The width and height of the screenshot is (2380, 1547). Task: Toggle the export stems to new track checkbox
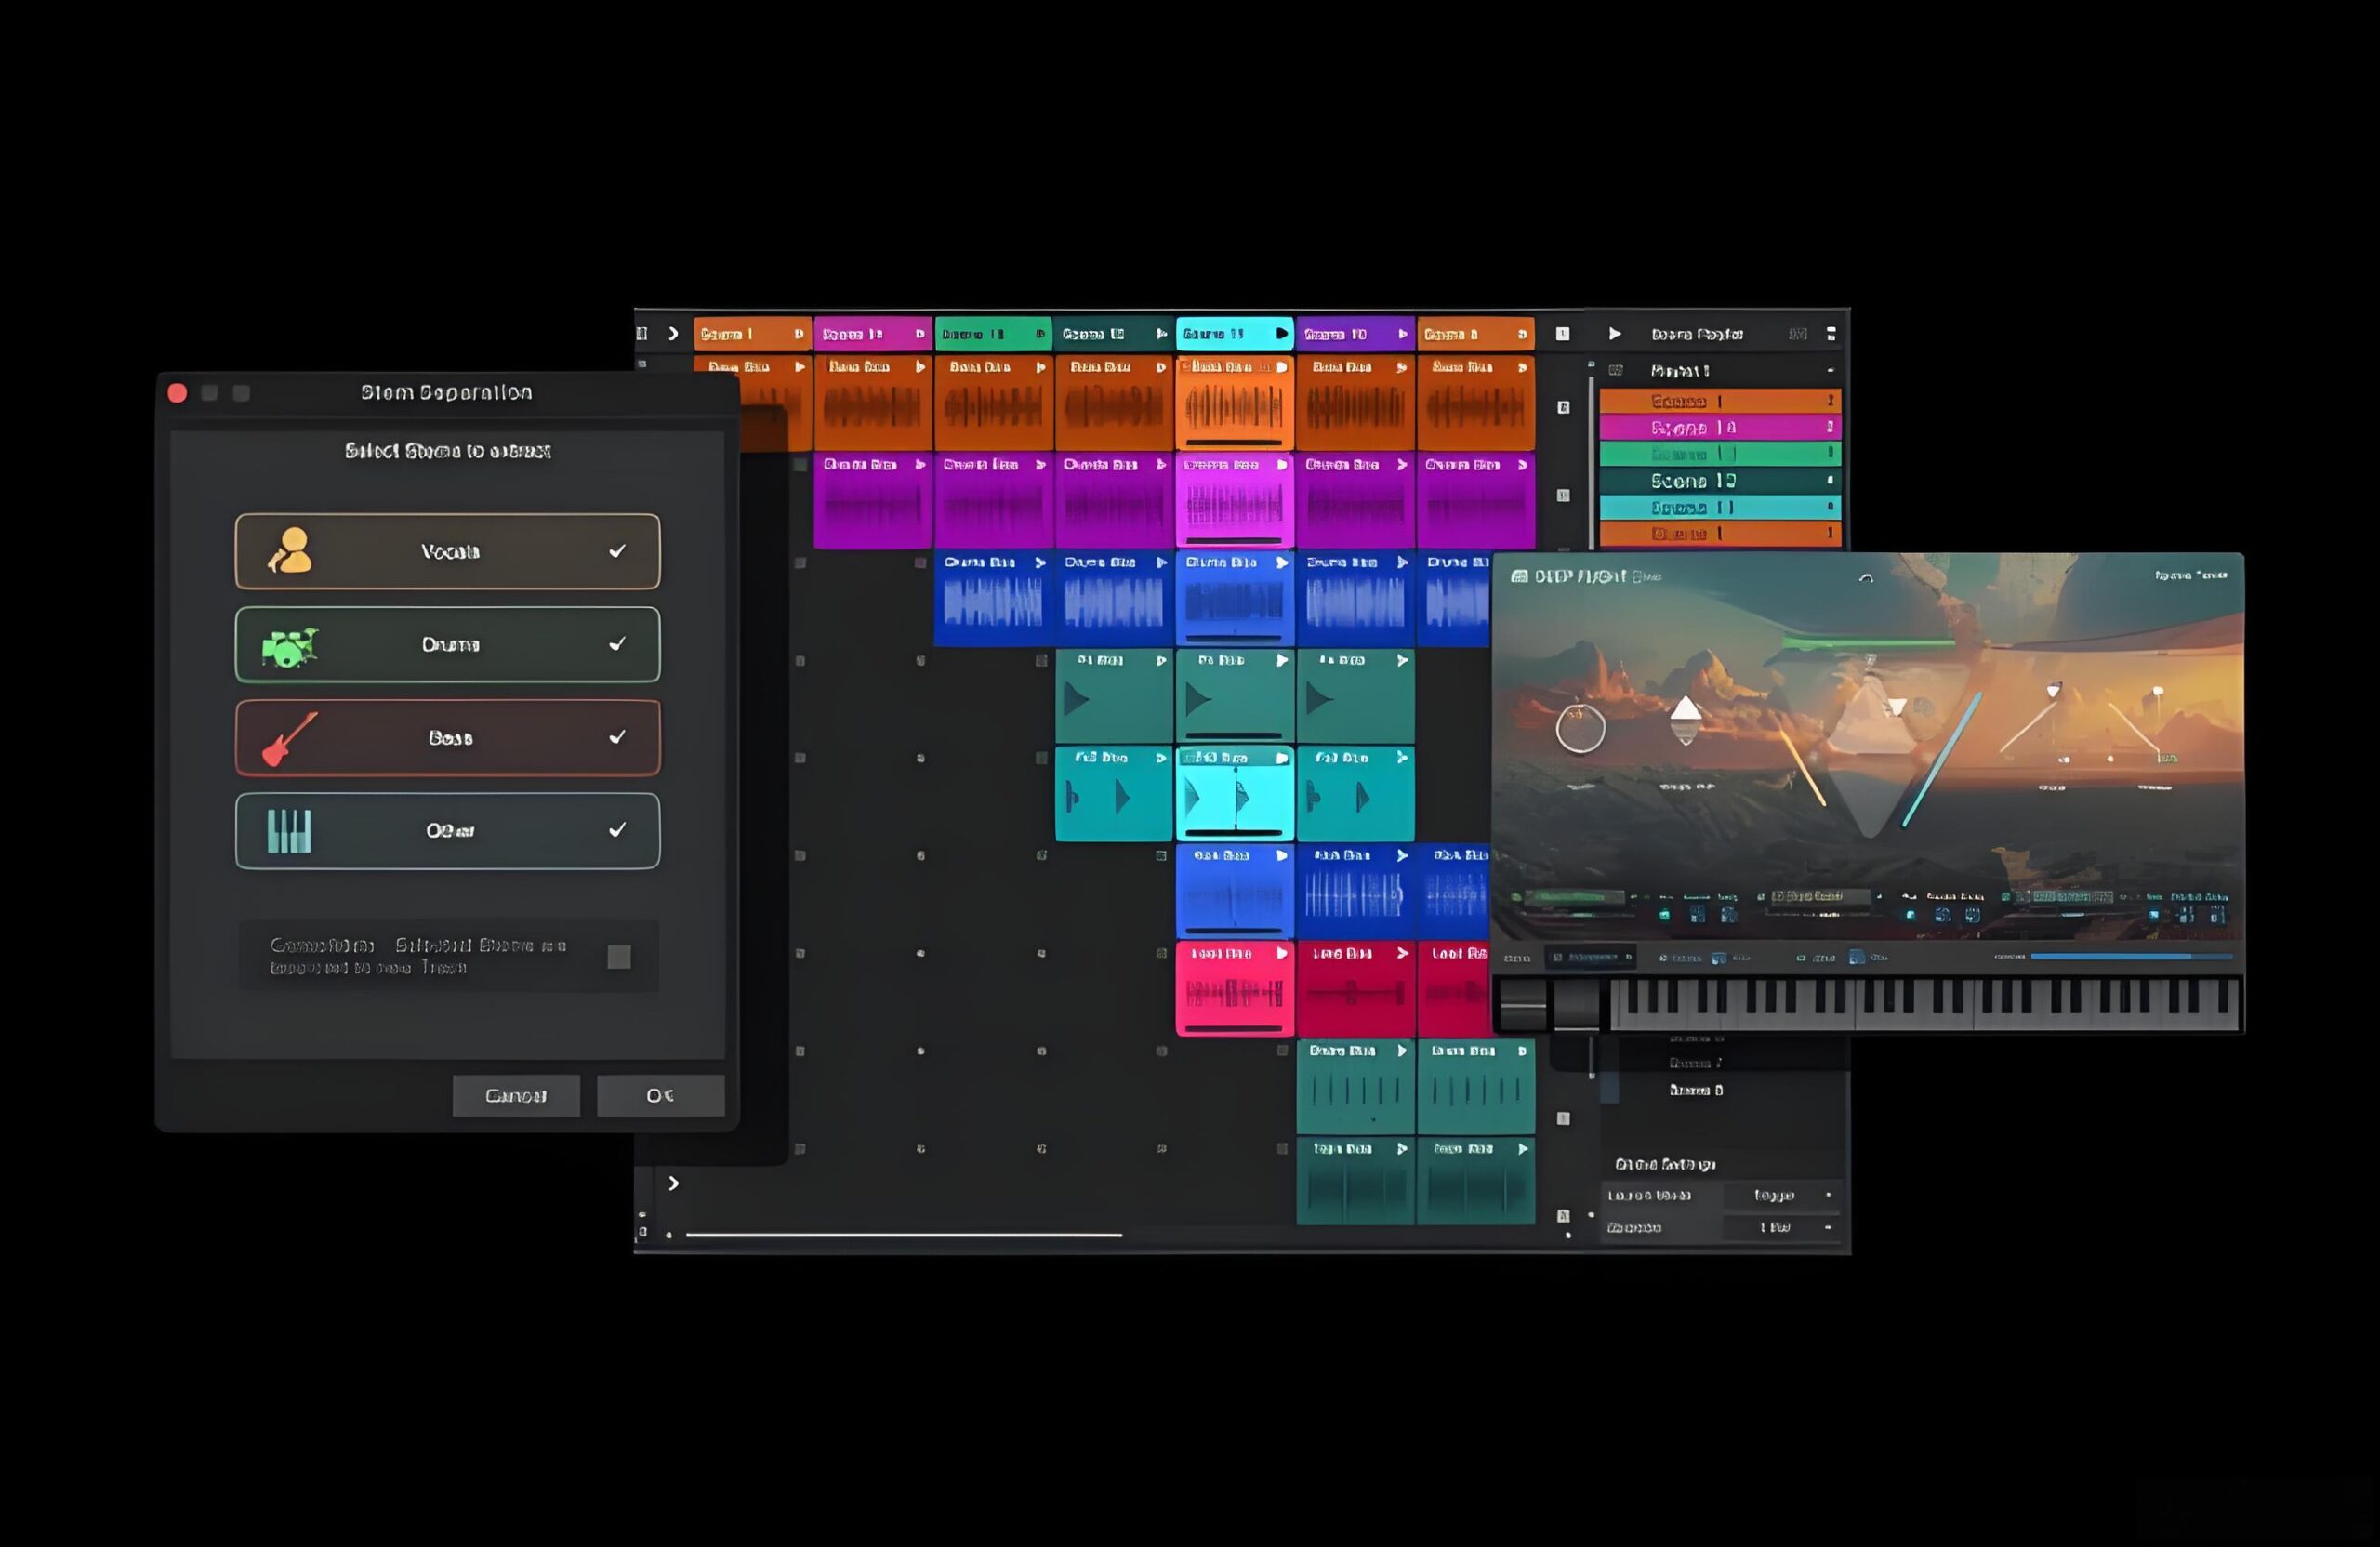618,957
